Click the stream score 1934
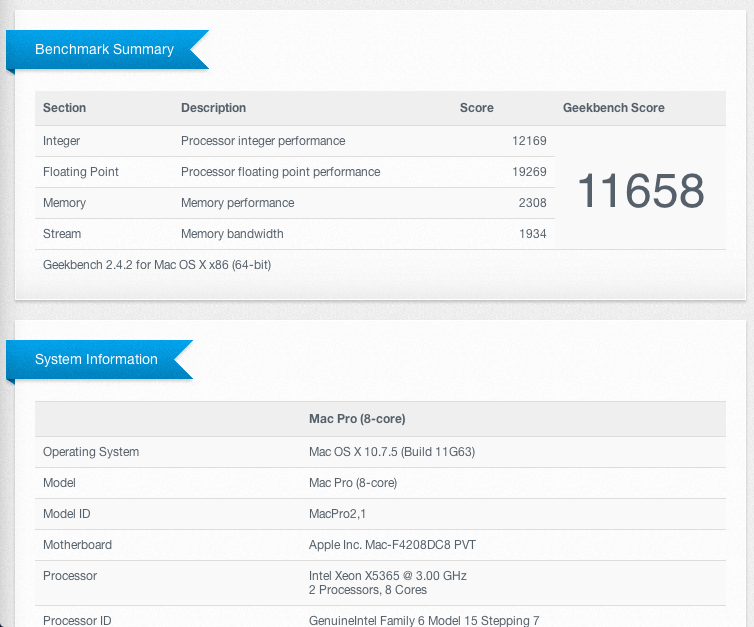 click(x=533, y=234)
